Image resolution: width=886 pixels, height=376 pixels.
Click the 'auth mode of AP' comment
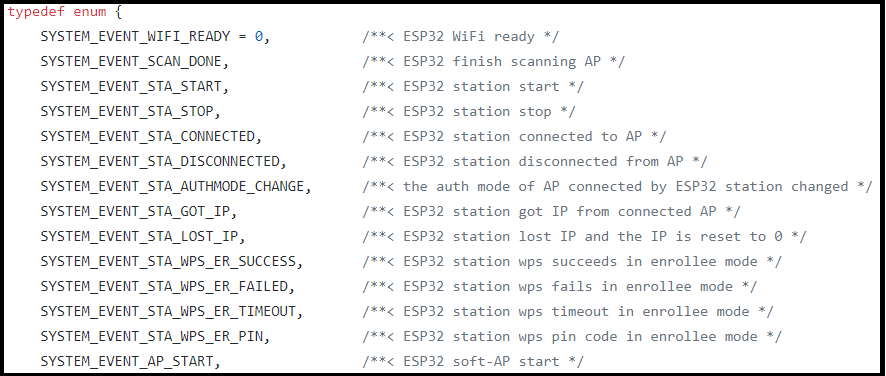pos(618,187)
